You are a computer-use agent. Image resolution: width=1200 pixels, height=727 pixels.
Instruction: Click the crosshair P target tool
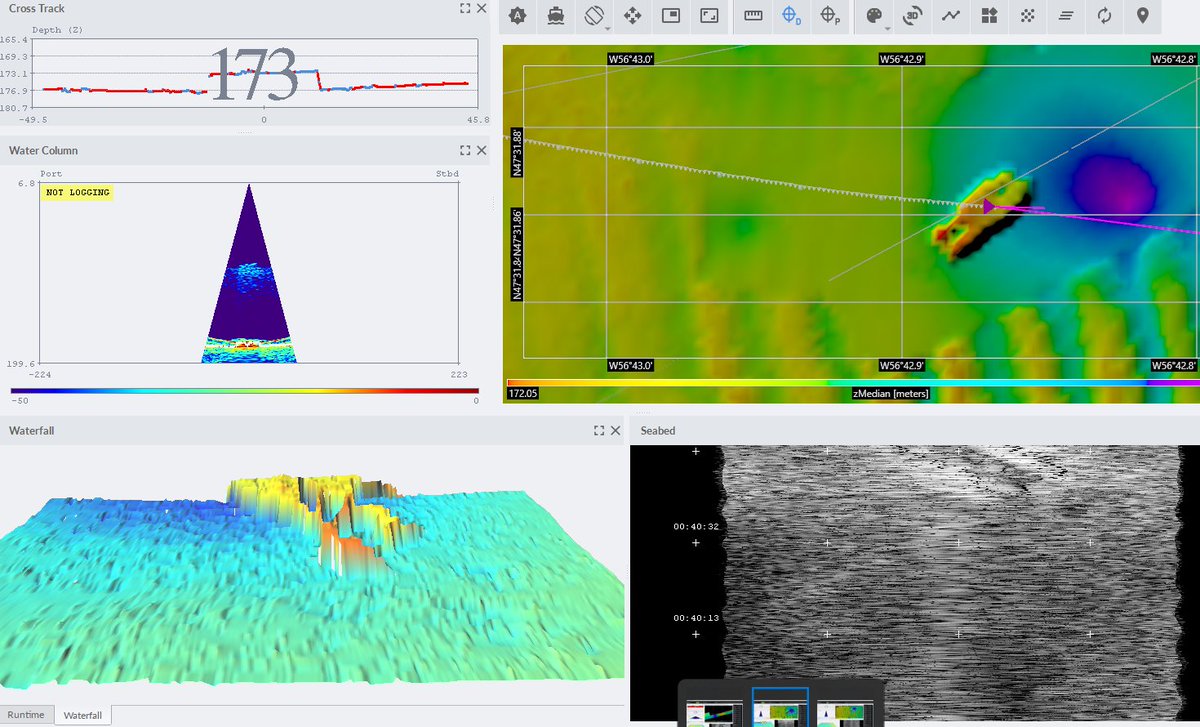click(x=829, y=16)
